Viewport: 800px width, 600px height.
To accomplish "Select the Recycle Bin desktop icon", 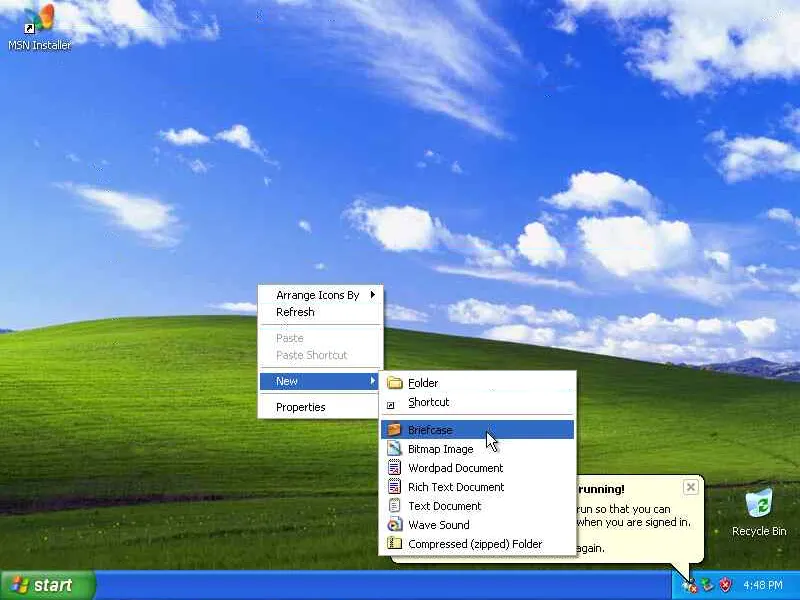I will [759, 512].
